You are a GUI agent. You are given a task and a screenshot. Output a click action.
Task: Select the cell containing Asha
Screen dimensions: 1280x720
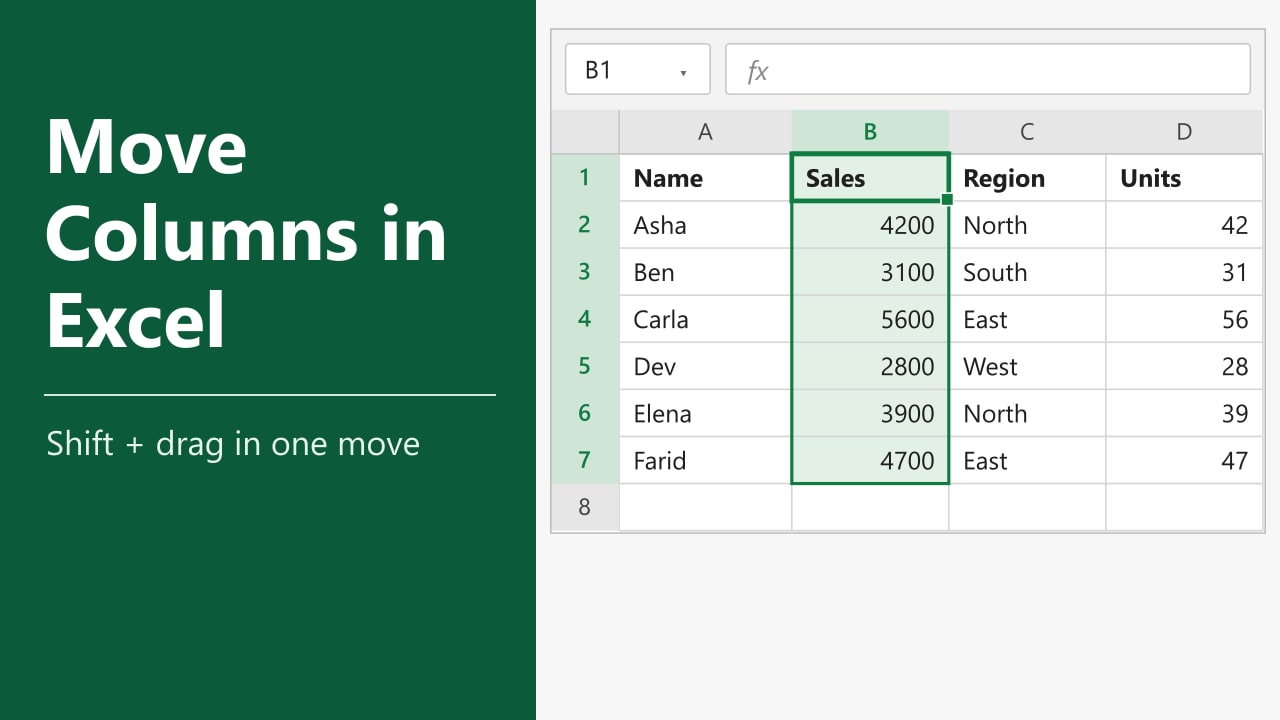point(705,225)
